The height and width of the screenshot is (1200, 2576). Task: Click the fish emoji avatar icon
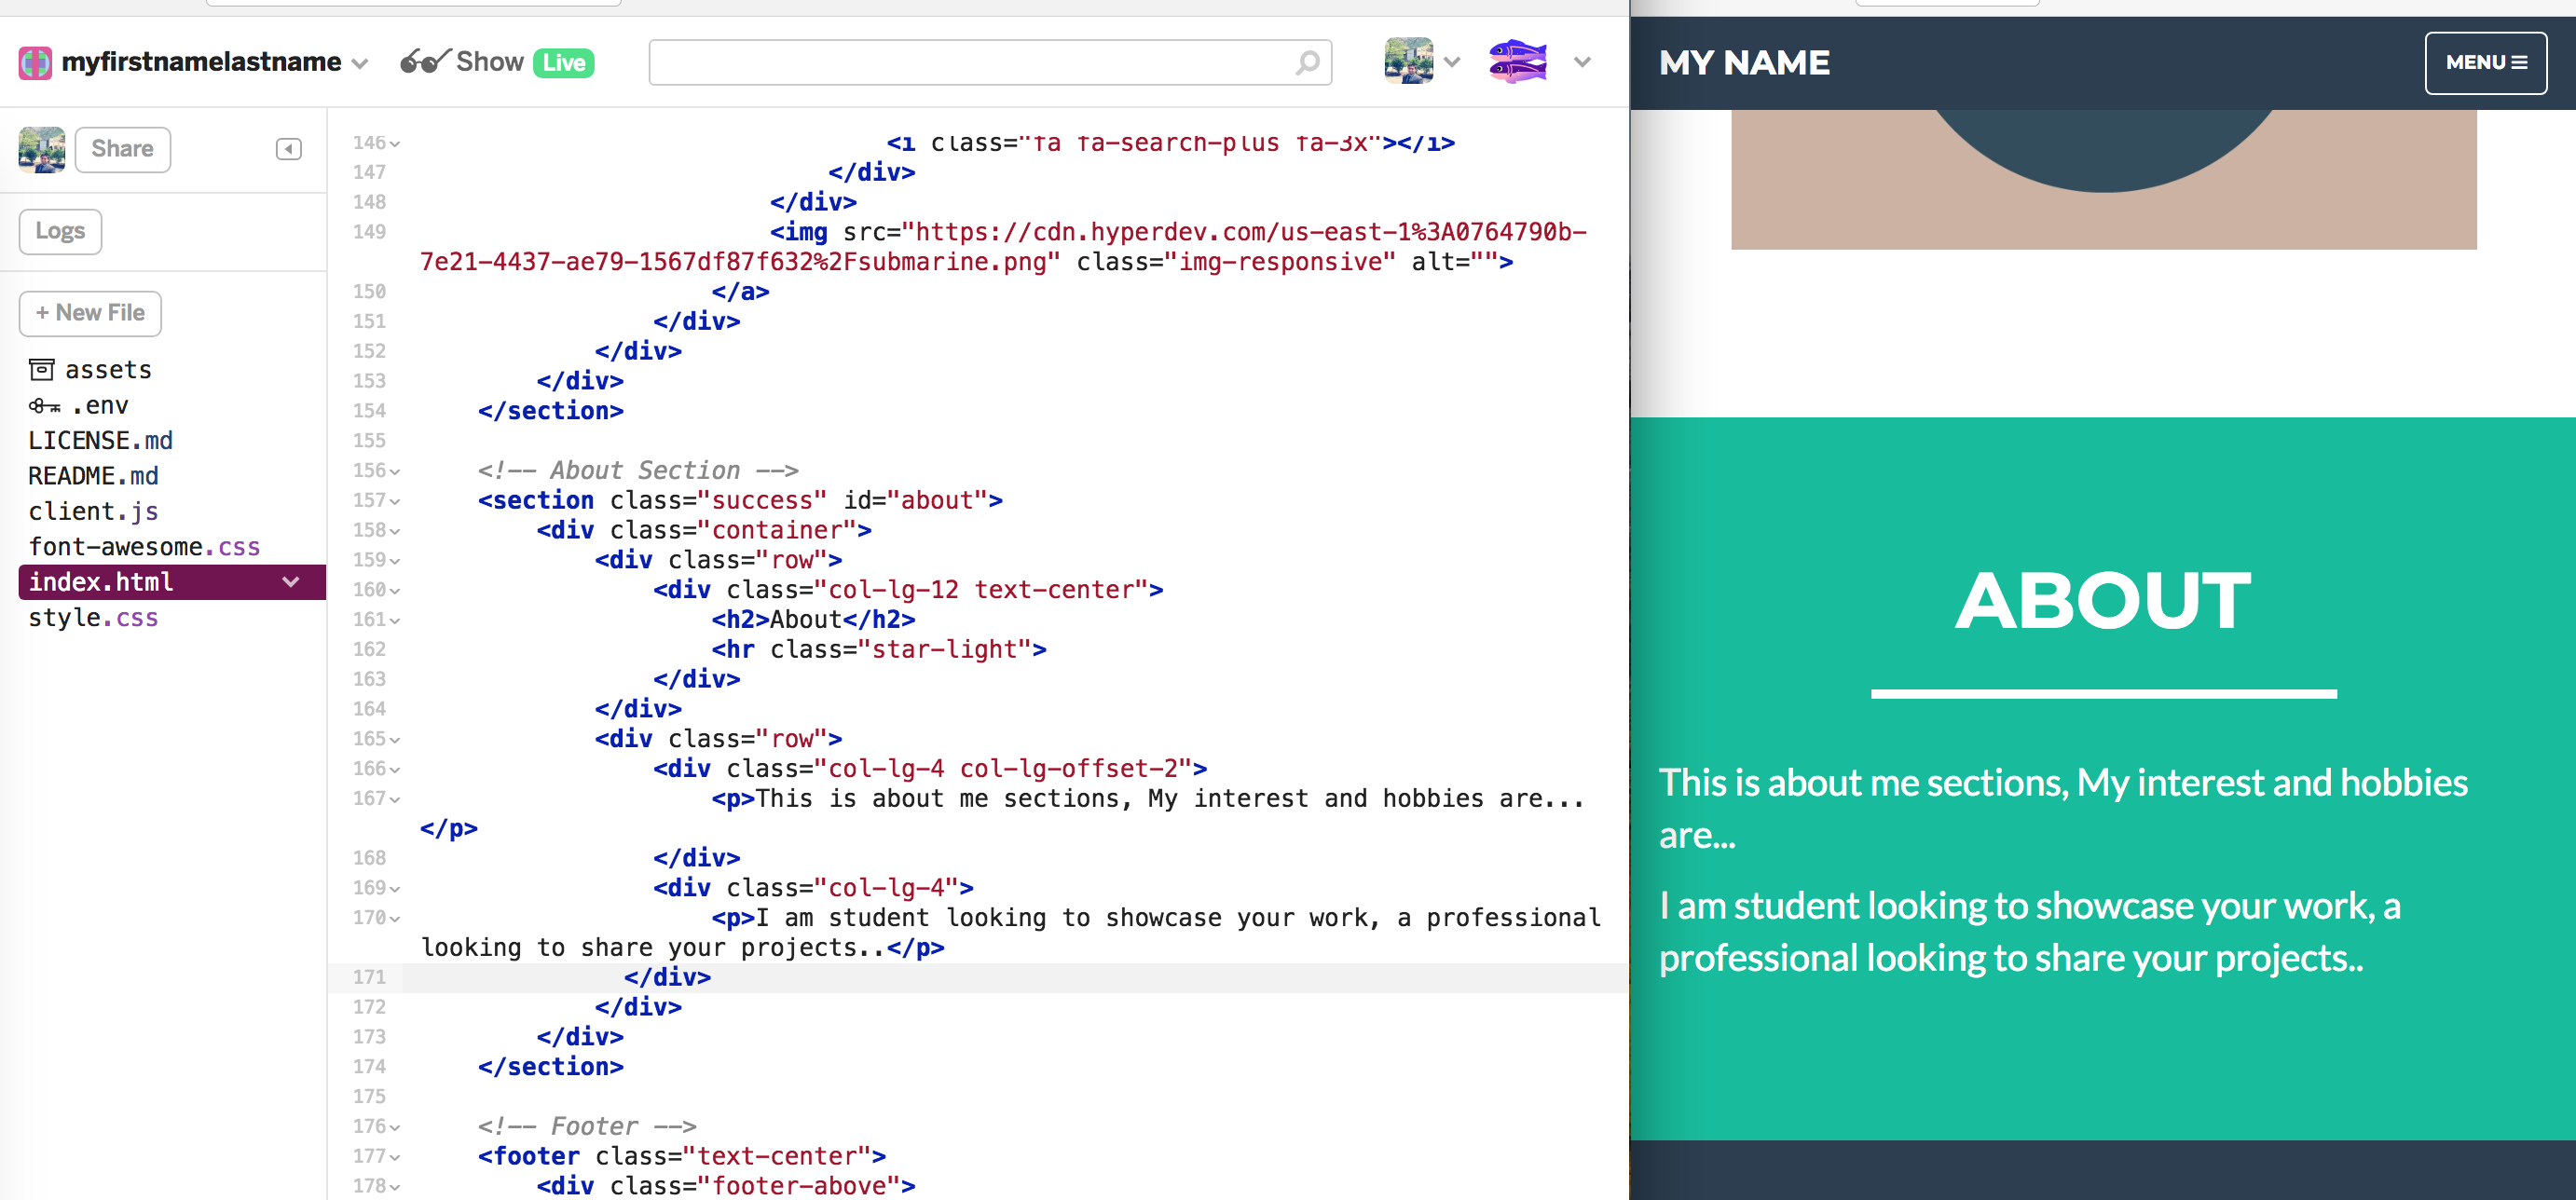click(x=1518, y=60)
